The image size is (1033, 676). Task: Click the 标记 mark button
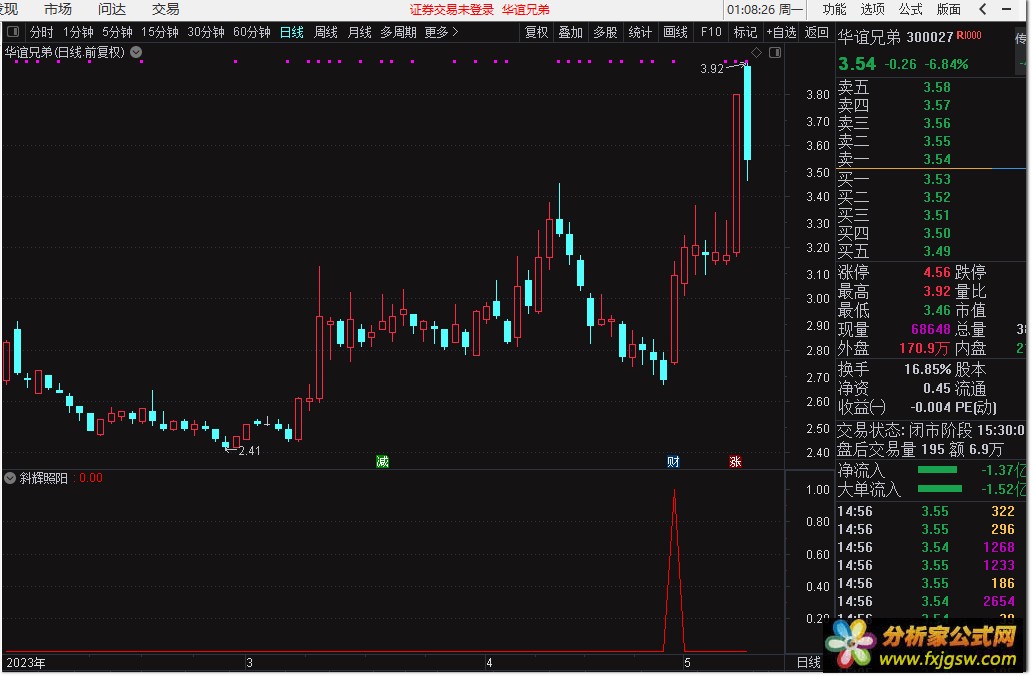745,32
